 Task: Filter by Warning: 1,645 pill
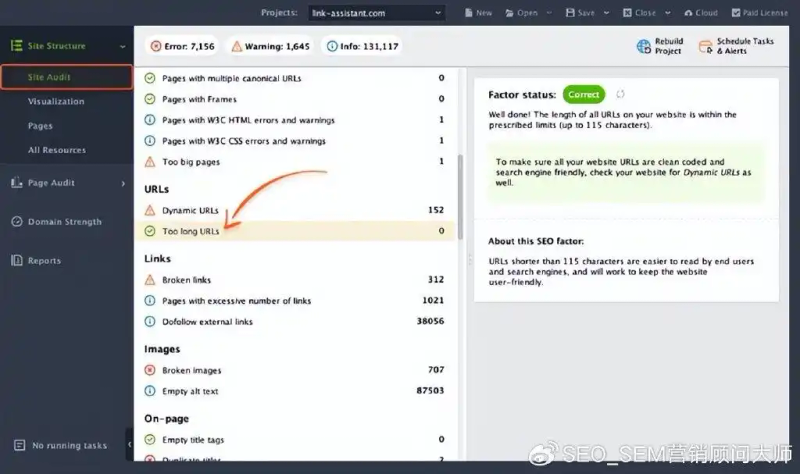[270, 46]
